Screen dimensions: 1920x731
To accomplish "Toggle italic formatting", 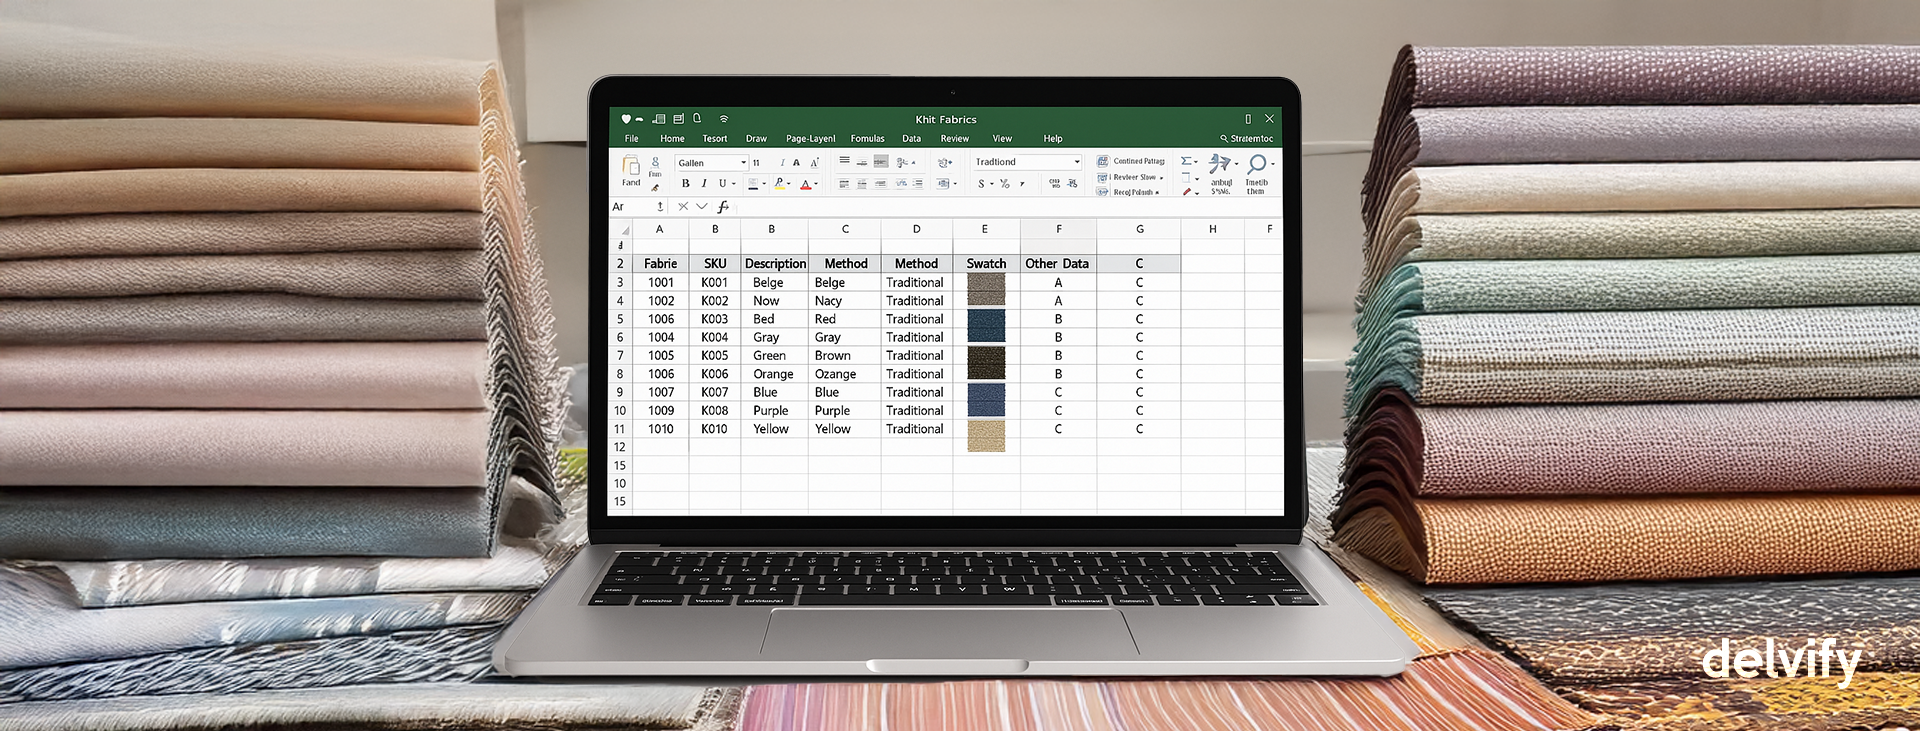I will tap(704, 184).
